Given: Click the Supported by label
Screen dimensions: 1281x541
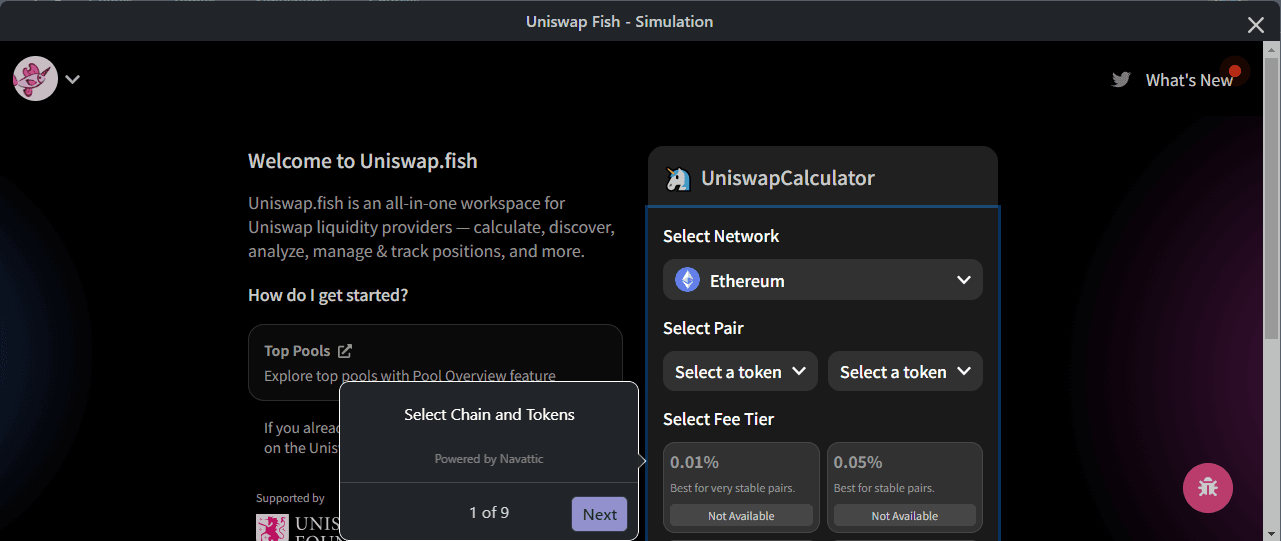Looking at the screenshot, I should coord(290,498).
